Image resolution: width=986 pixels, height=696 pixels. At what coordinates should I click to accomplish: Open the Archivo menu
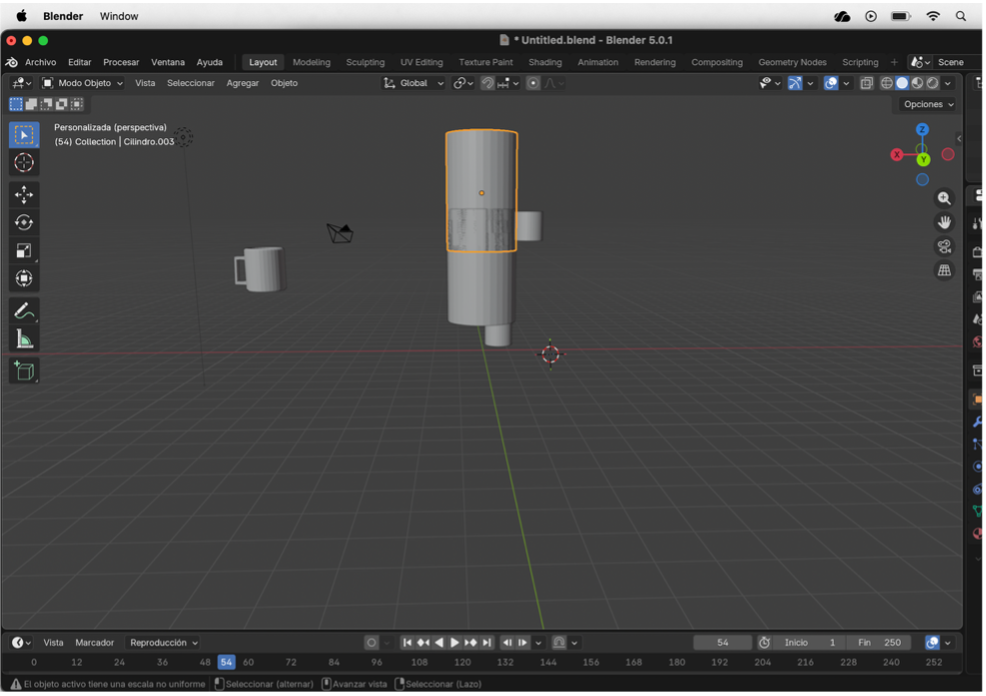41,62
